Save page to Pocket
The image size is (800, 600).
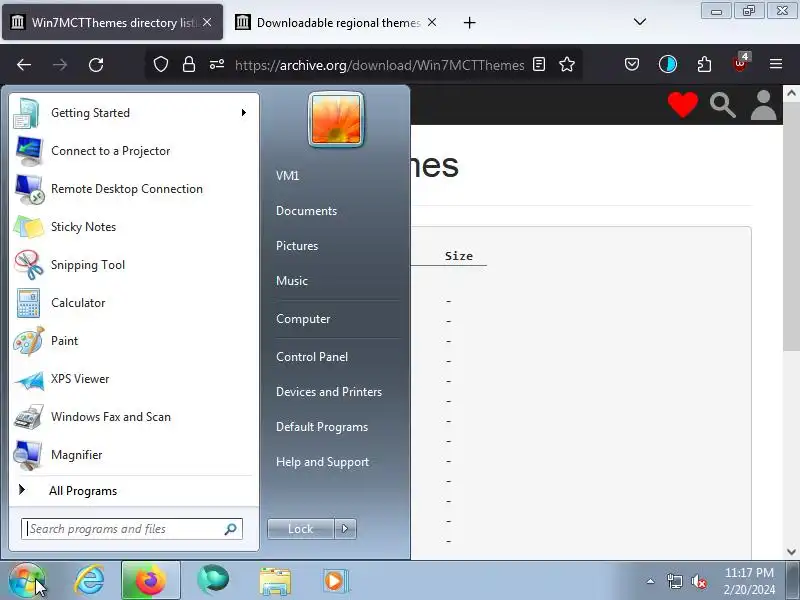click(632, 64)
